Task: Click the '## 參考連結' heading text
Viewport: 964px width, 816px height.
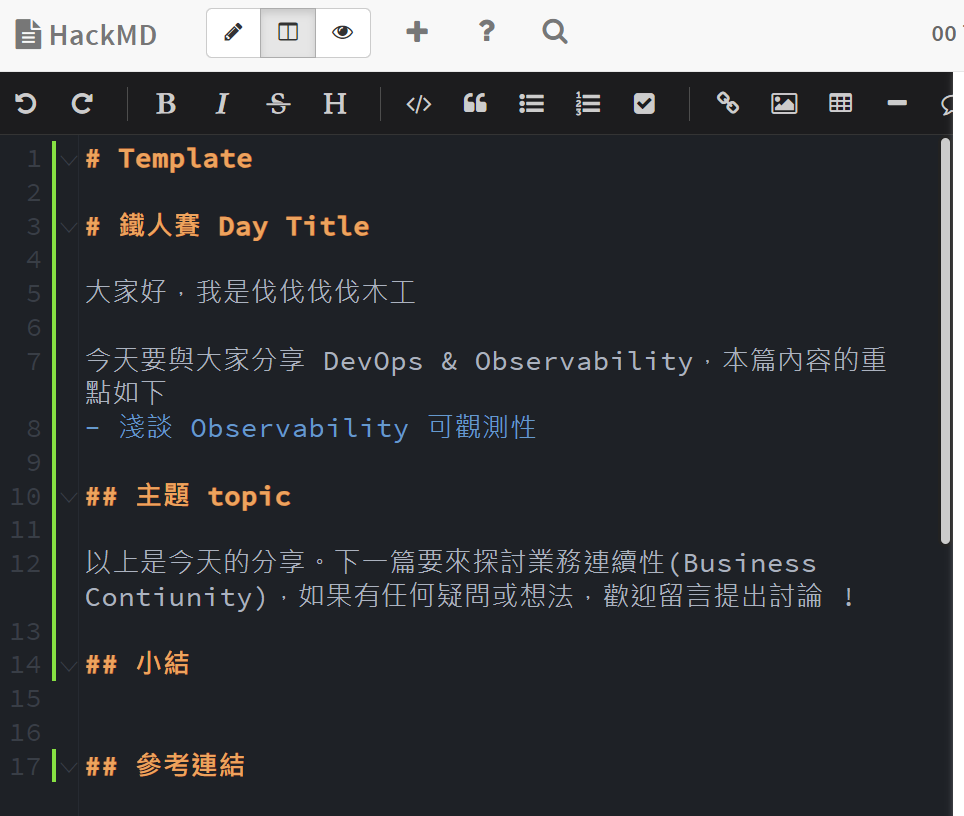Action: (x=165, y=766)
